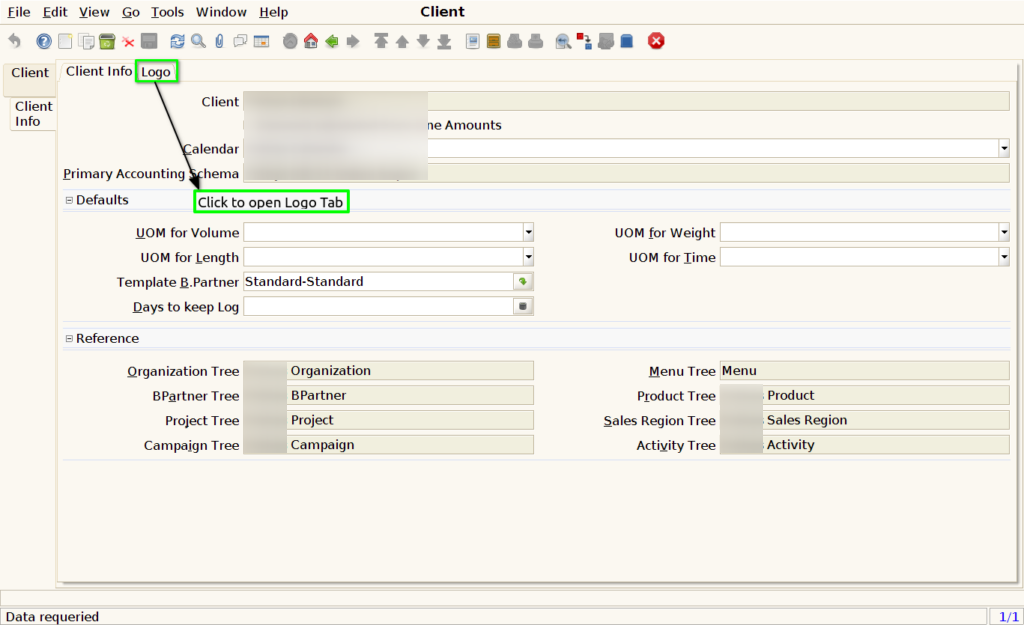Click the Requery refresh arrows icon

[x=177, y=41]
